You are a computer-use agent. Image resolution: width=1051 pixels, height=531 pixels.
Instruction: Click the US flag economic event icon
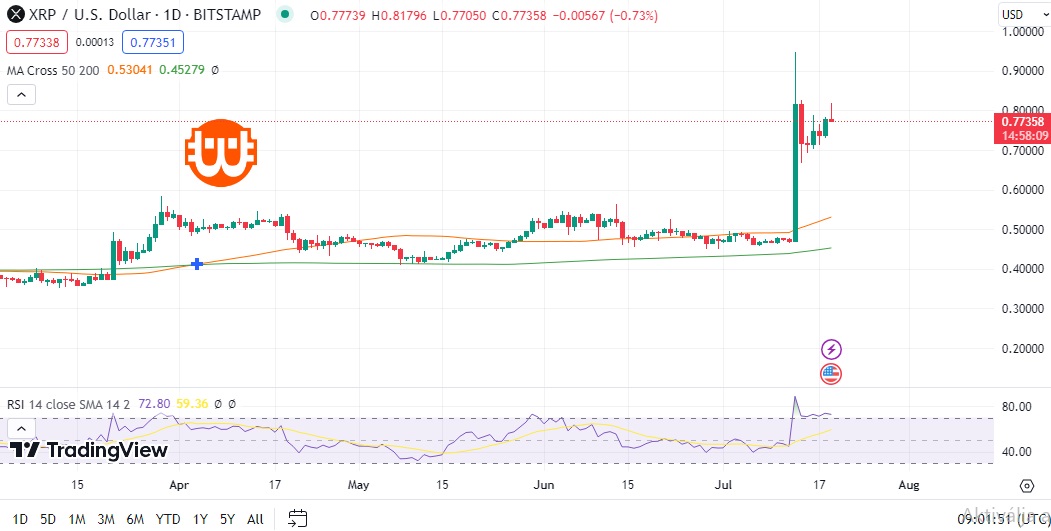(831, 374)
